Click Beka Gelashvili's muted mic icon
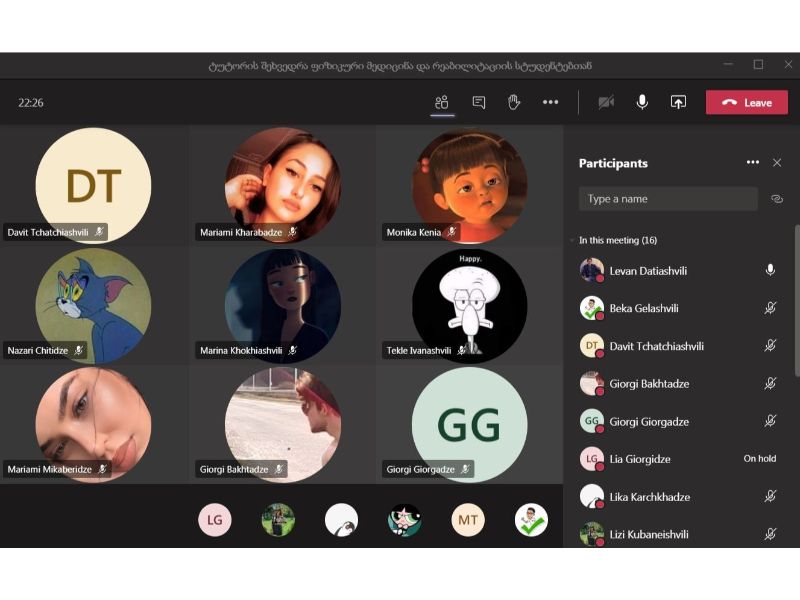800x600 pixels. [x=770, y=308]
